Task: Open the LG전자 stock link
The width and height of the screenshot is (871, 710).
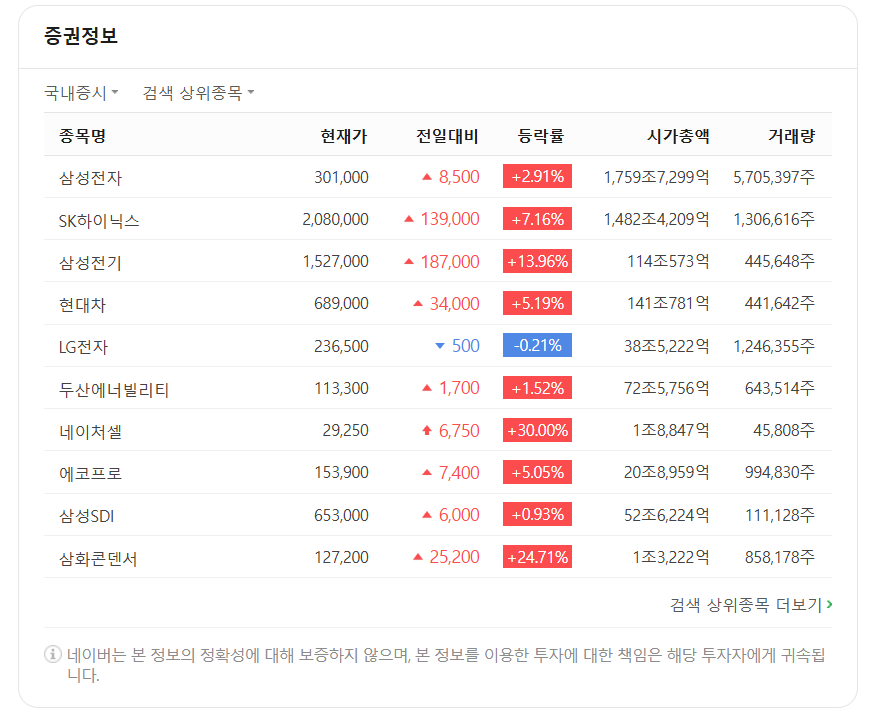Action: [83, 347]
